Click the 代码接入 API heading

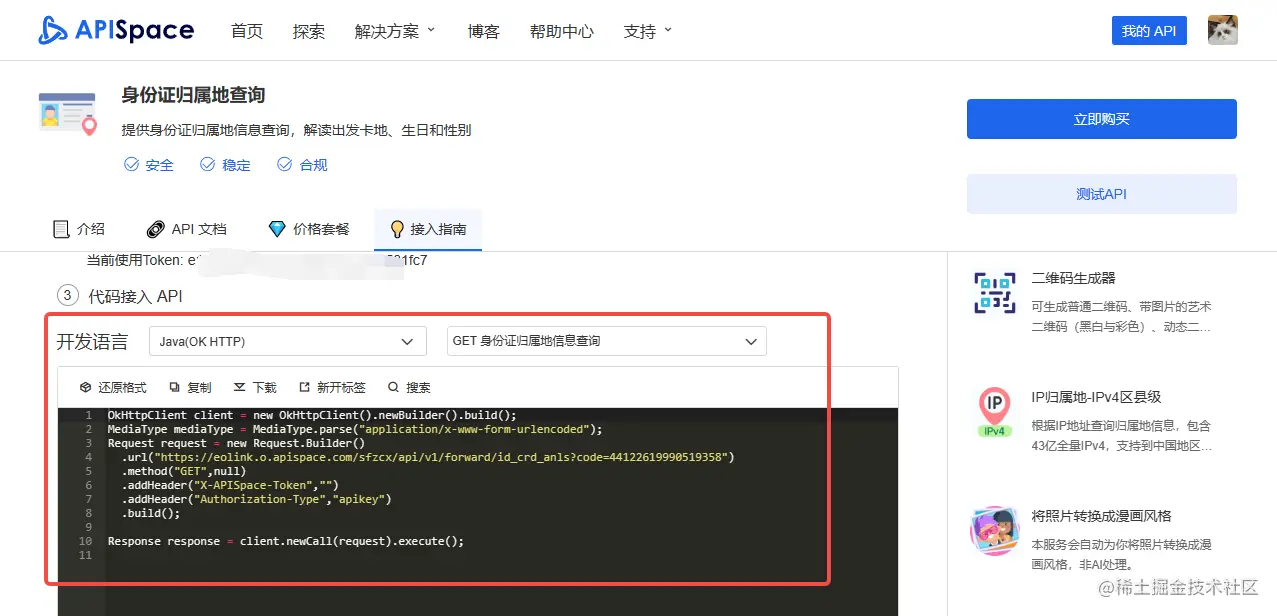click(x=136, y=296)
